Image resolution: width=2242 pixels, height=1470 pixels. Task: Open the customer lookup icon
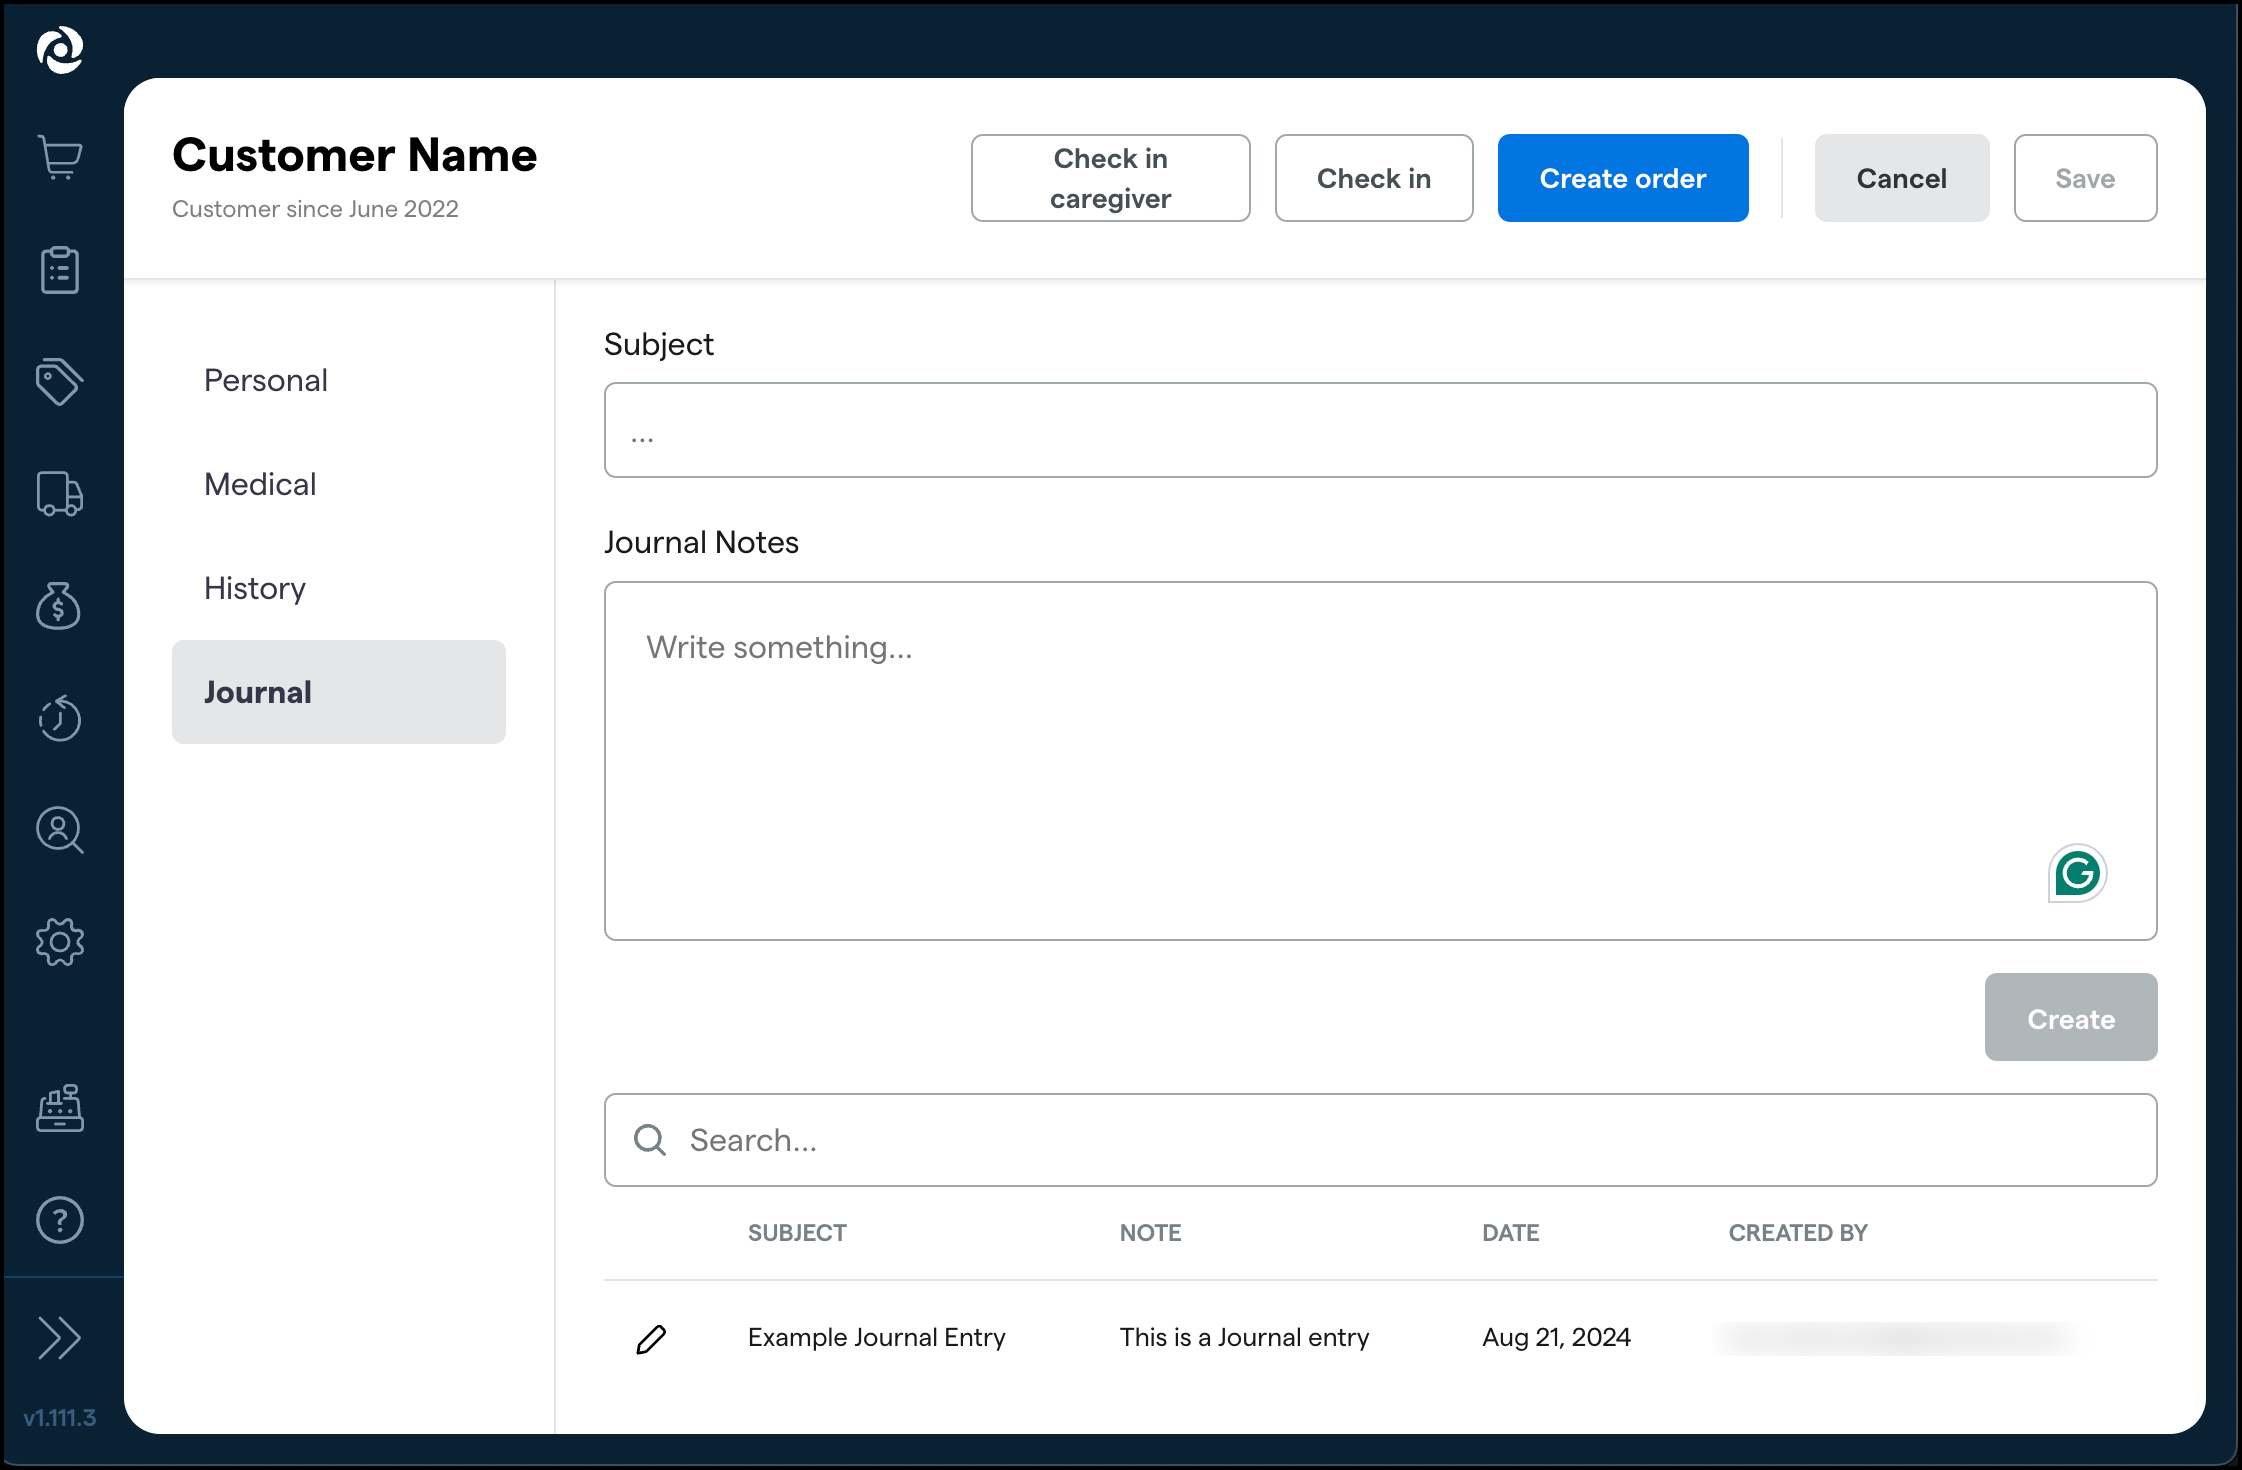[x=59, y=831]
